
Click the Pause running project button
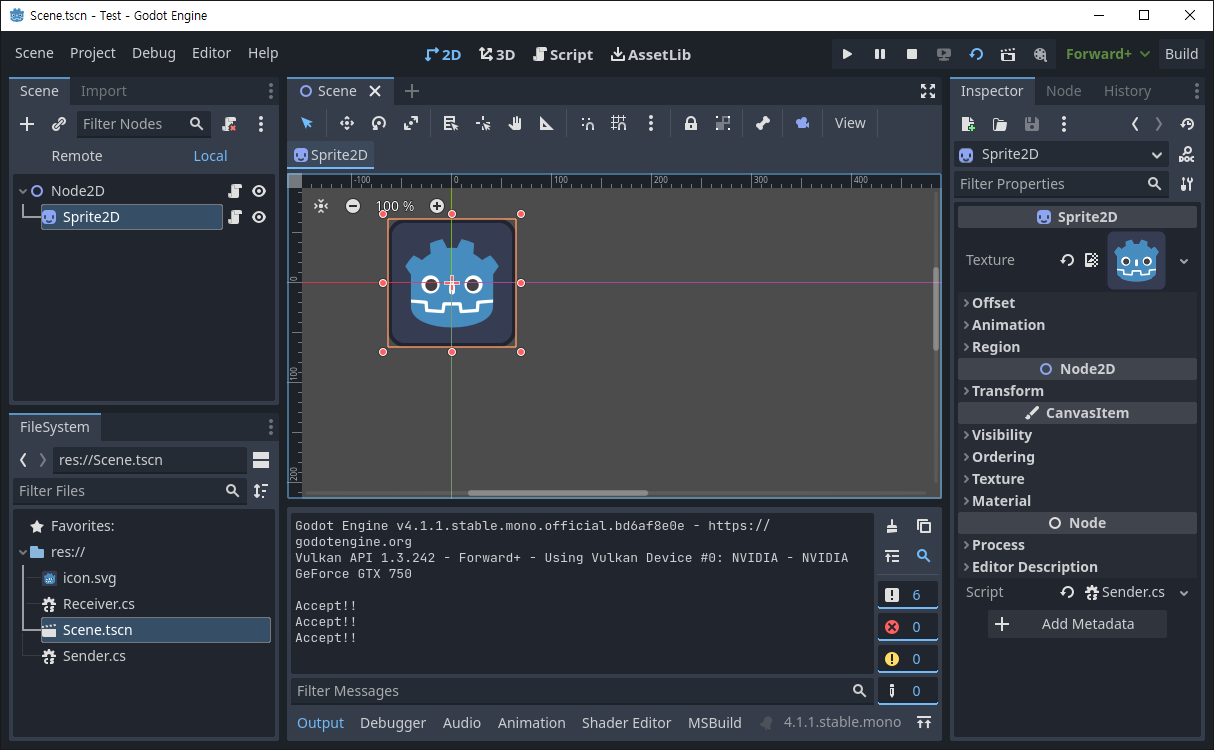tap(880, 54)
